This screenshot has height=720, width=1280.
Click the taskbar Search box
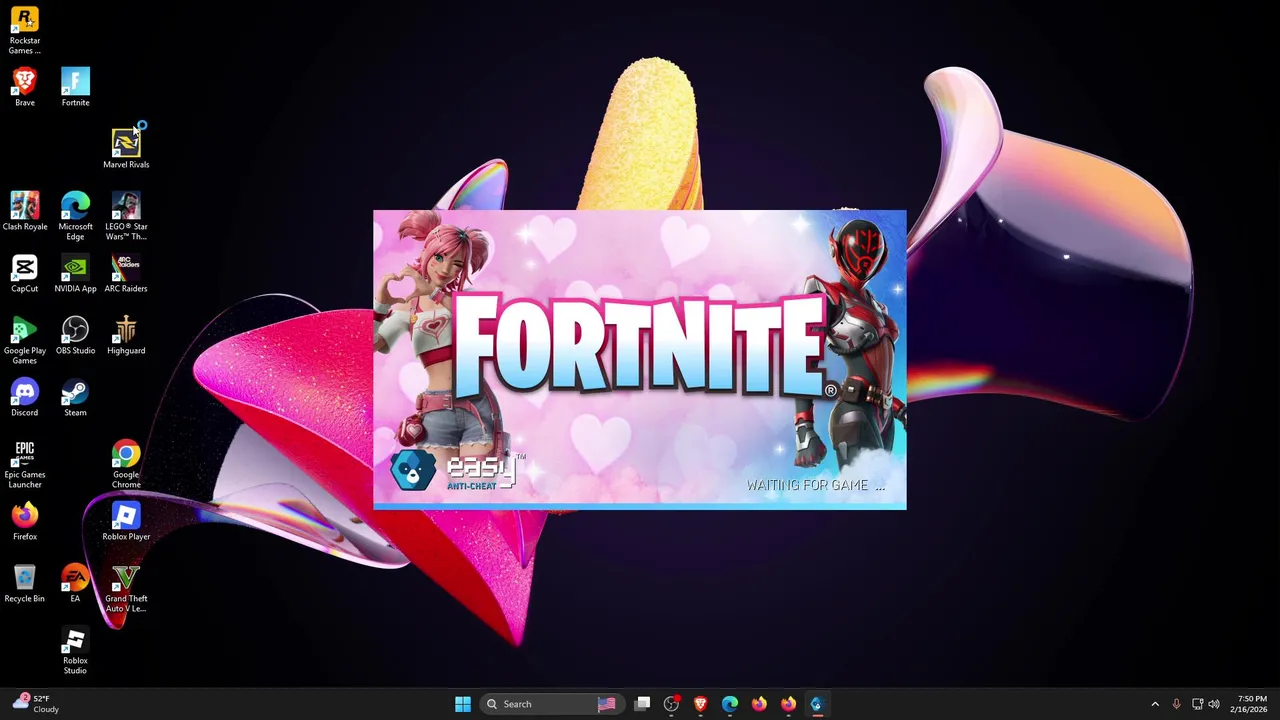pos(552,704)
